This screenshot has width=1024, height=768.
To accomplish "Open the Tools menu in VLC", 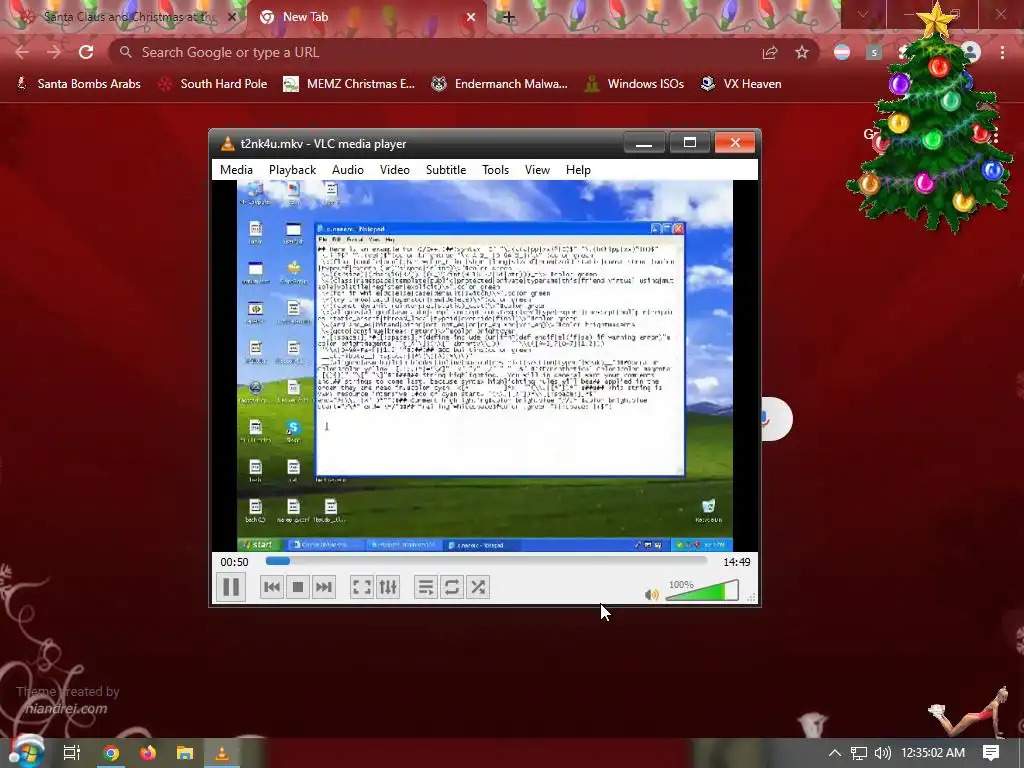I will pyautogui.click(x=496, y=170).
